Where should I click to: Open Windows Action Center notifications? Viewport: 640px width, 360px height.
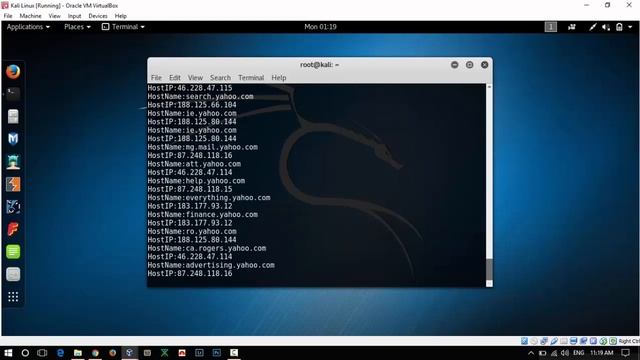[x=626, y=353]
